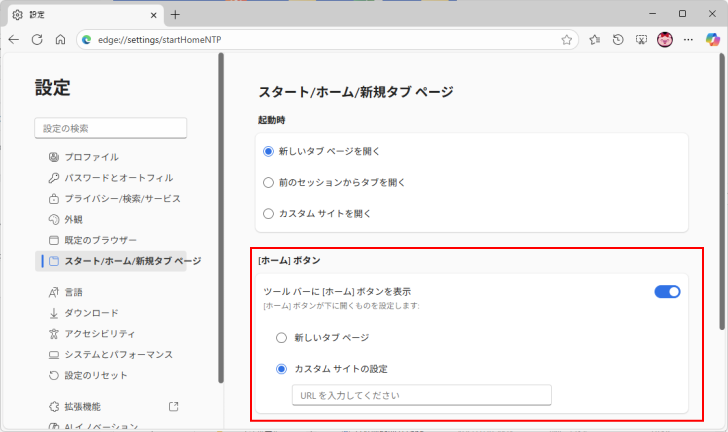Go to プライバシー/検索/サービス settings
The height and width of the screenshot is (432, 728).
[x=122, y=198]
